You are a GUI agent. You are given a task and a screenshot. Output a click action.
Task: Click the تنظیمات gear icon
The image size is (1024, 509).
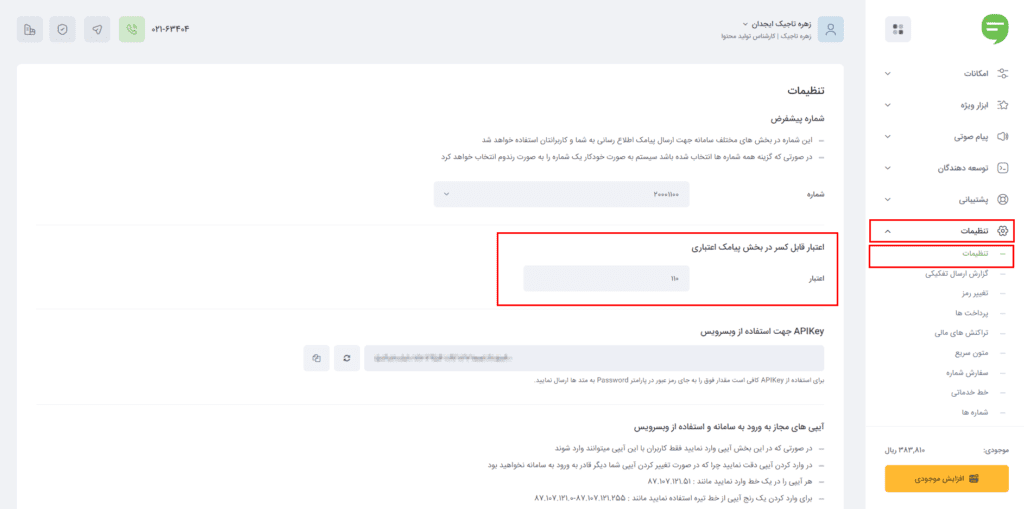pyautogui.click(x=1003, y=231)
